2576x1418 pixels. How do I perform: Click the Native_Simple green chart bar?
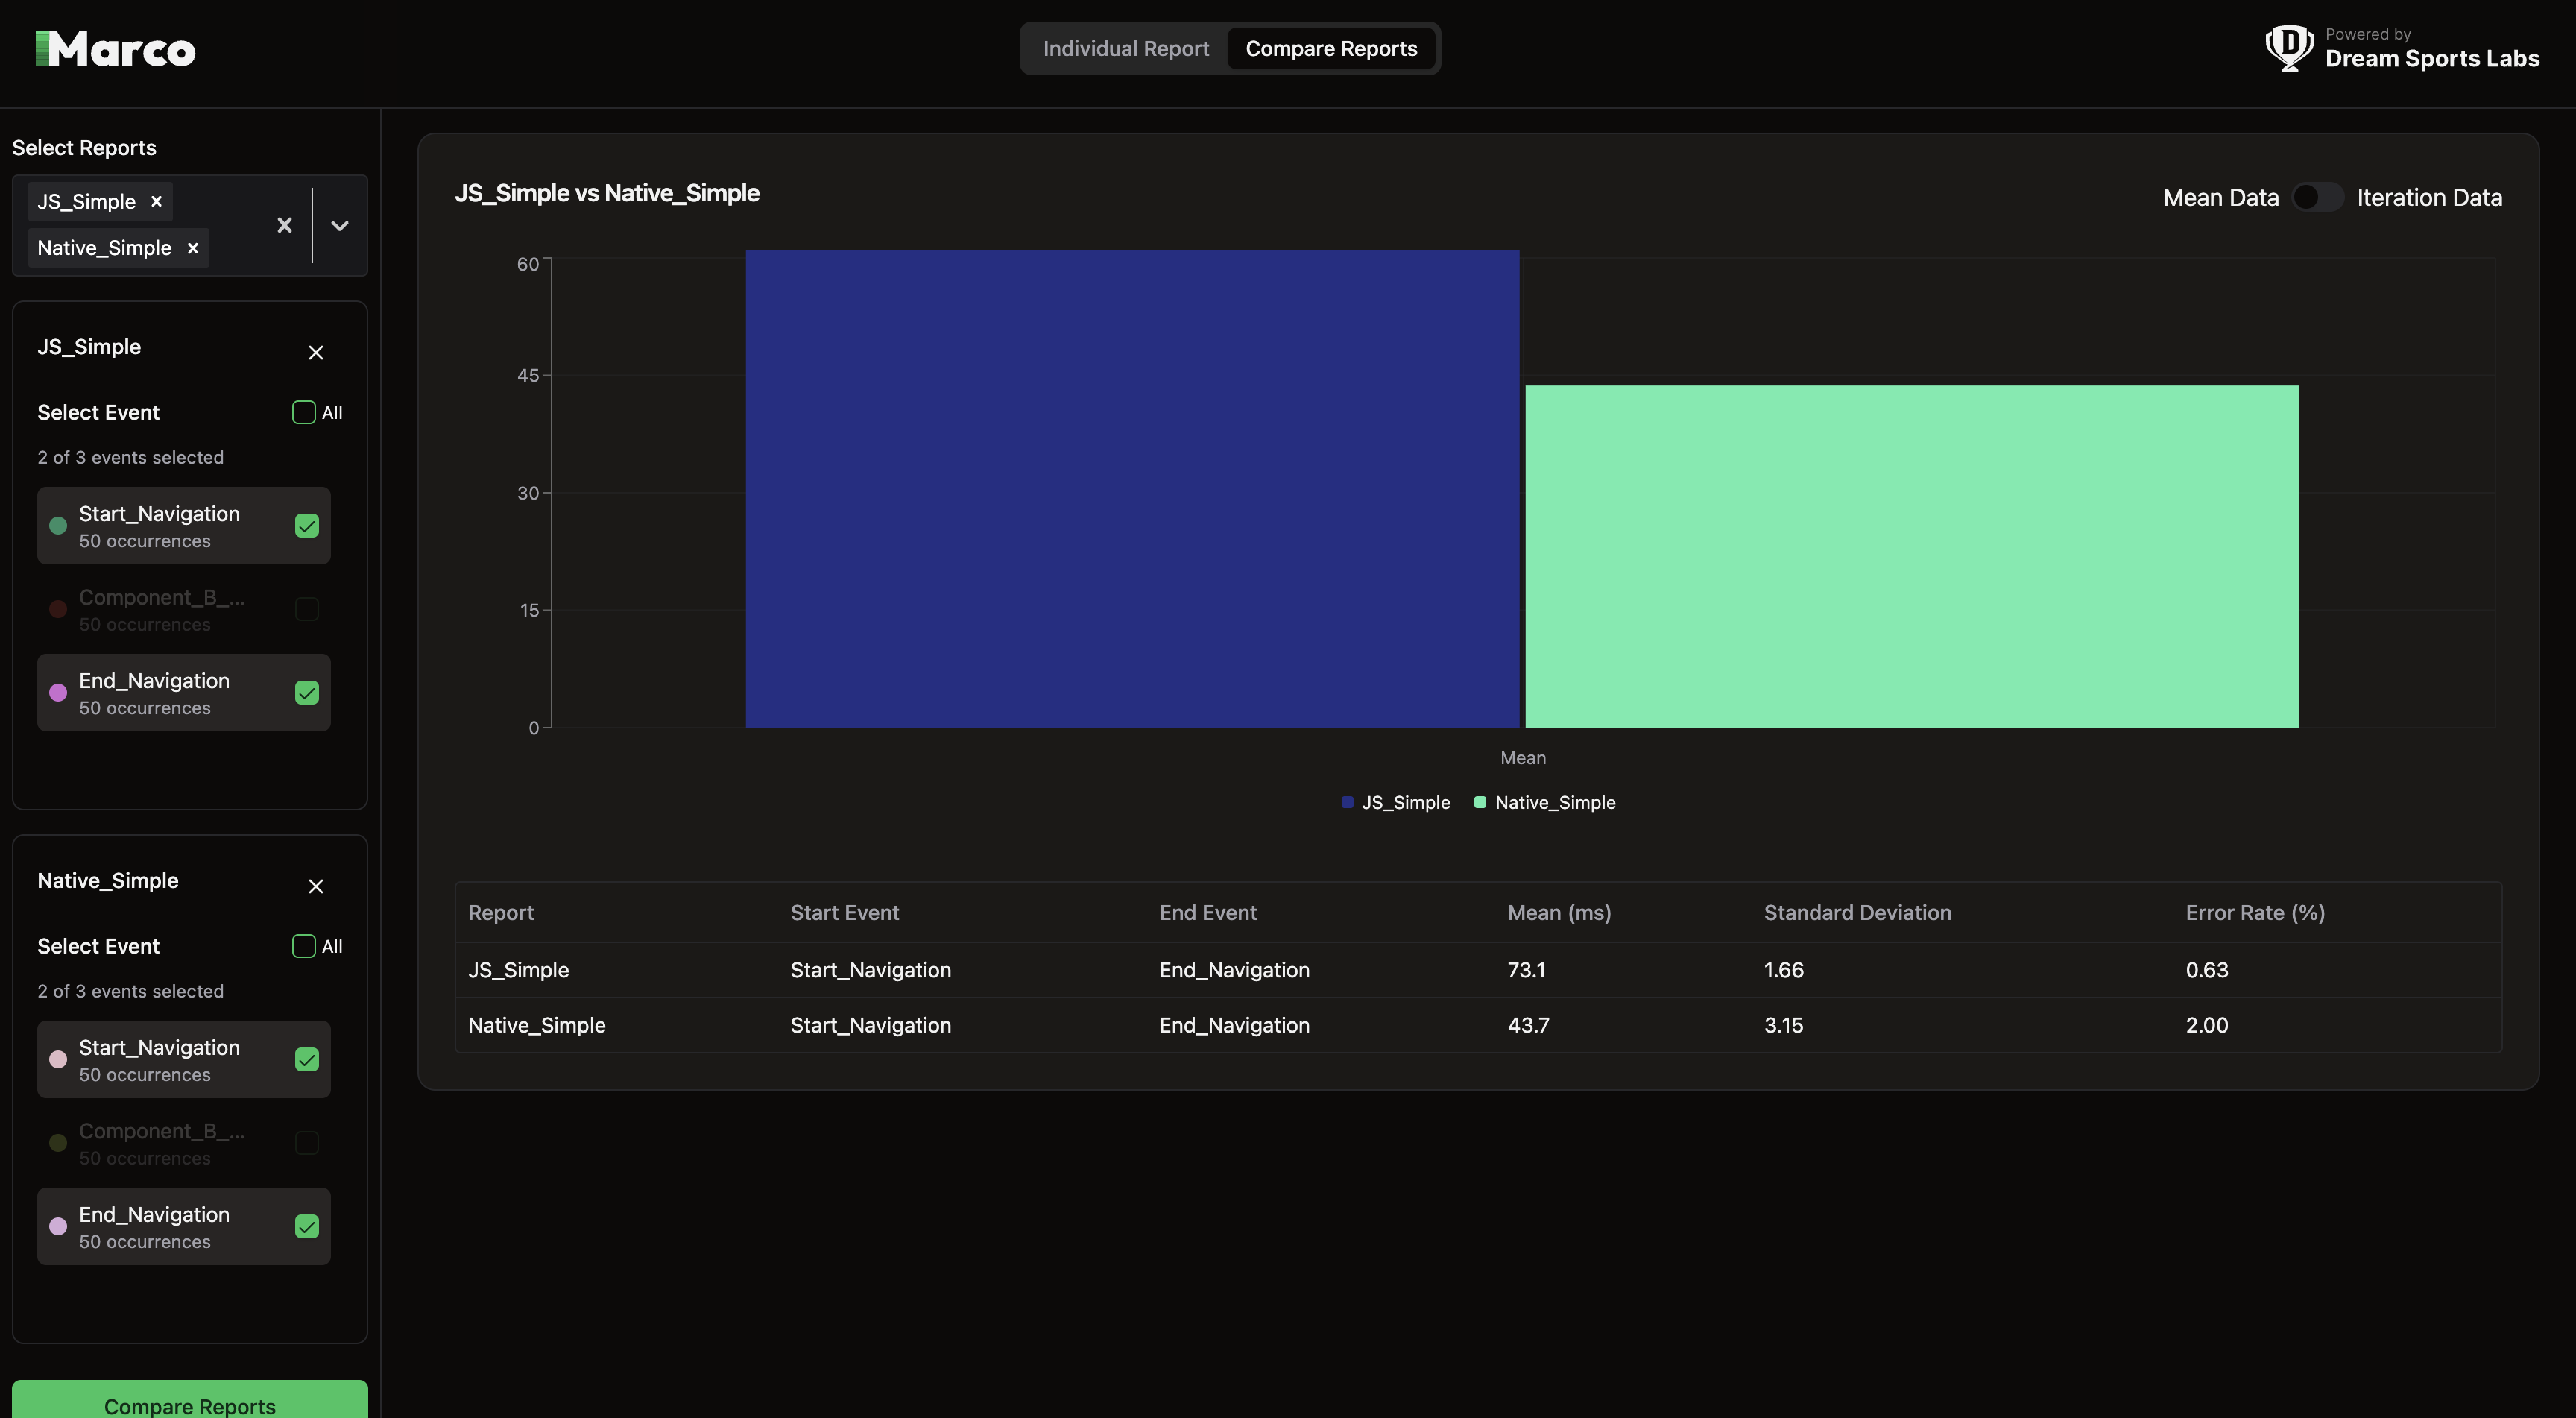pos(1911,556)
